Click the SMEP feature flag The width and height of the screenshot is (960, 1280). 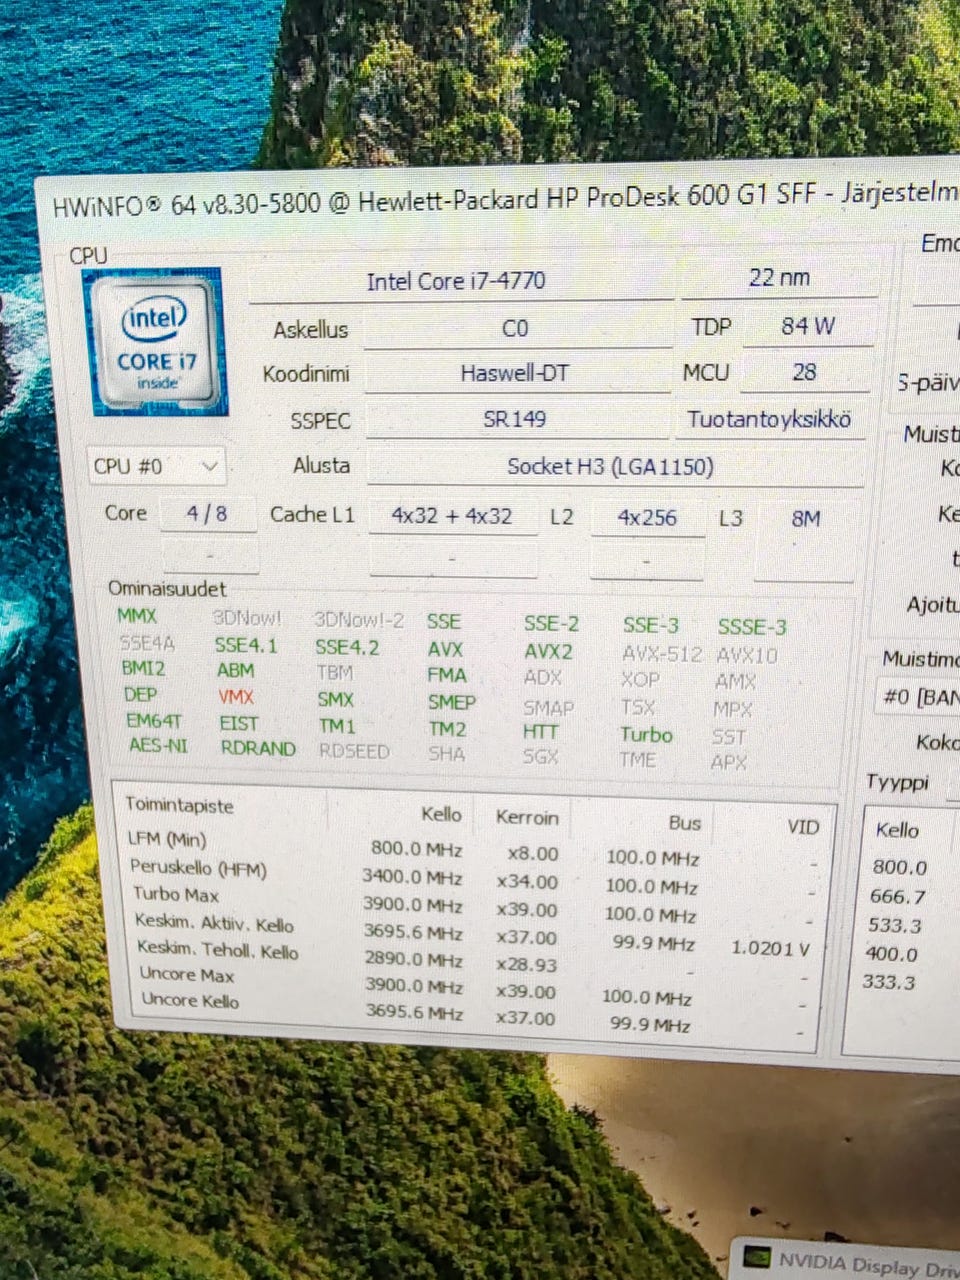click(x=451, y=702)
